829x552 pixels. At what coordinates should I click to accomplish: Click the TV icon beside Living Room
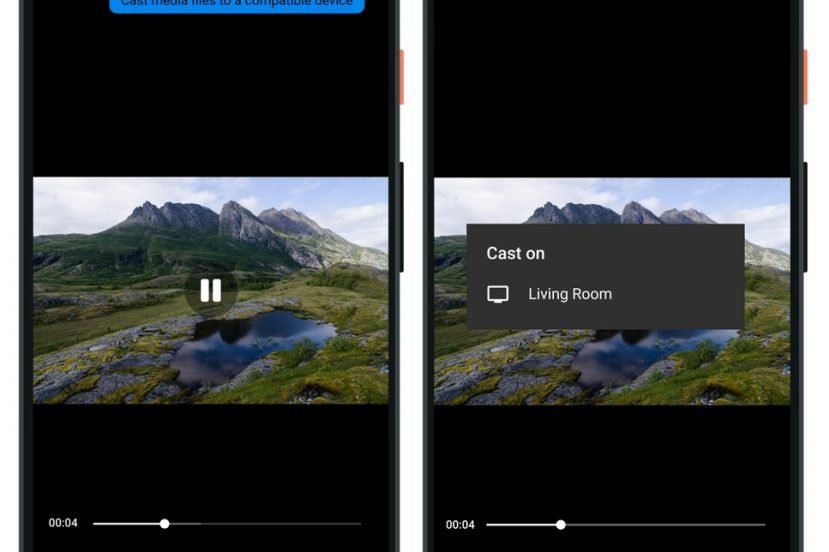coord(498,294)
